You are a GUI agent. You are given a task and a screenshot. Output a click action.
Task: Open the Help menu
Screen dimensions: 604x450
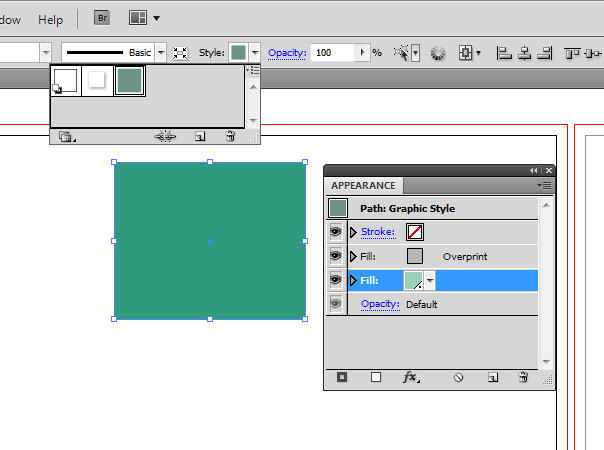click(x=50, y=20)
